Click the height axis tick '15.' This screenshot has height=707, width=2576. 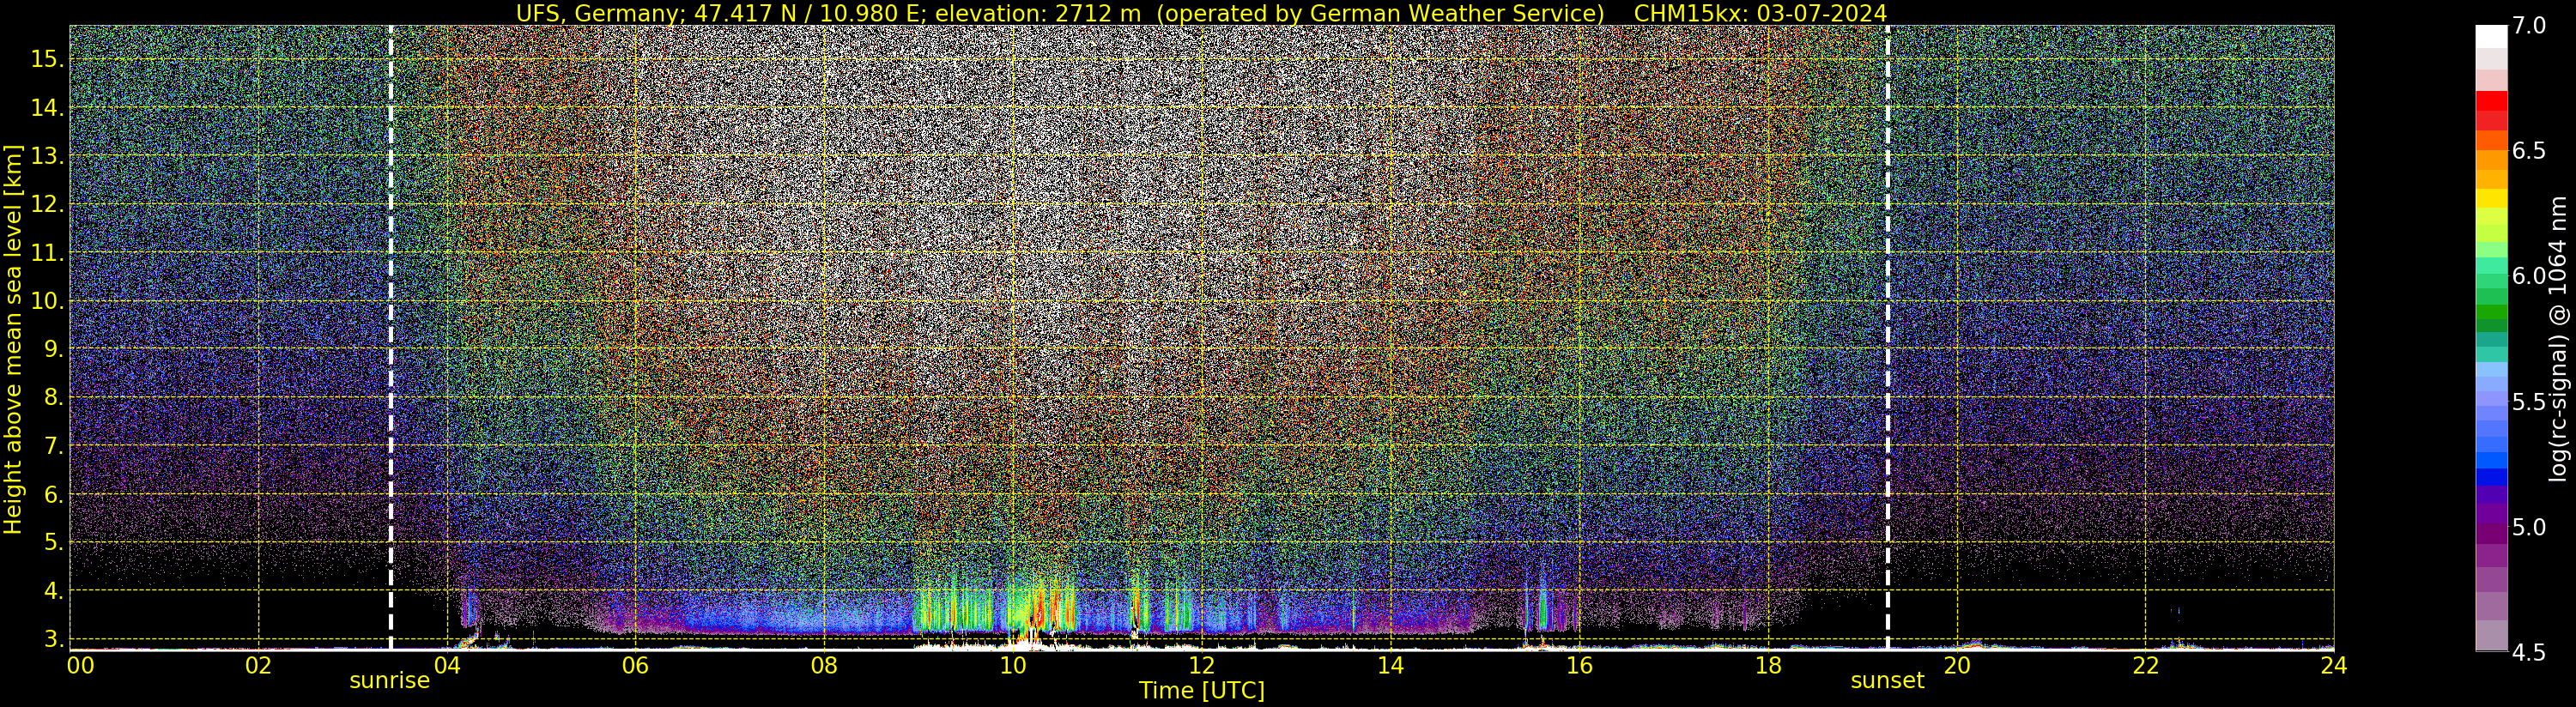coord(47,59)
